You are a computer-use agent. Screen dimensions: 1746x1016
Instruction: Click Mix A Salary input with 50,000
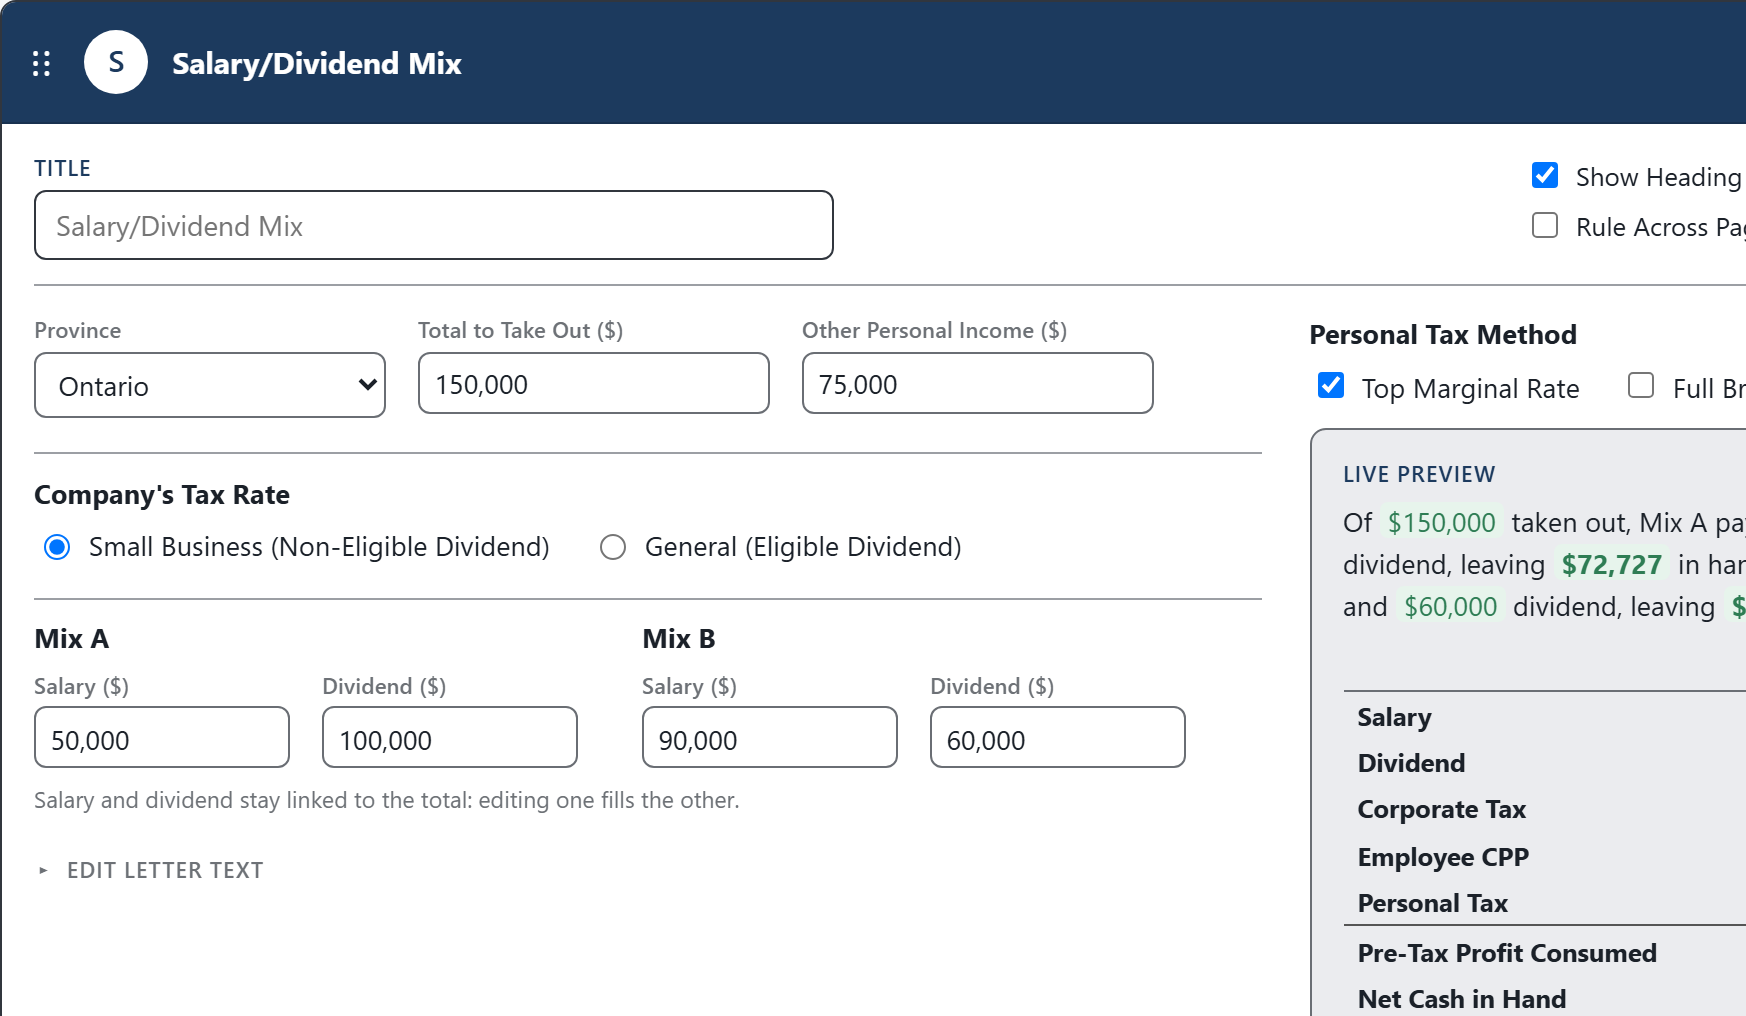(162, 737)
